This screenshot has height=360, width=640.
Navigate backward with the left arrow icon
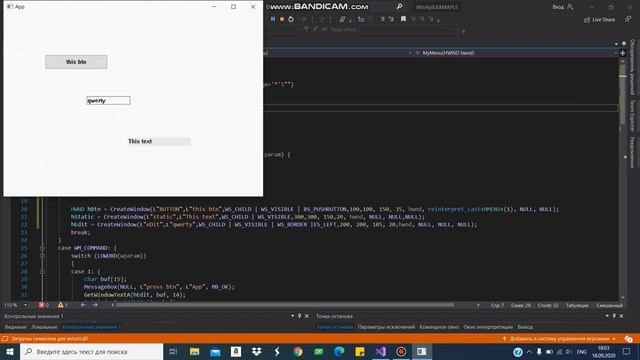(x=83, y=305)
